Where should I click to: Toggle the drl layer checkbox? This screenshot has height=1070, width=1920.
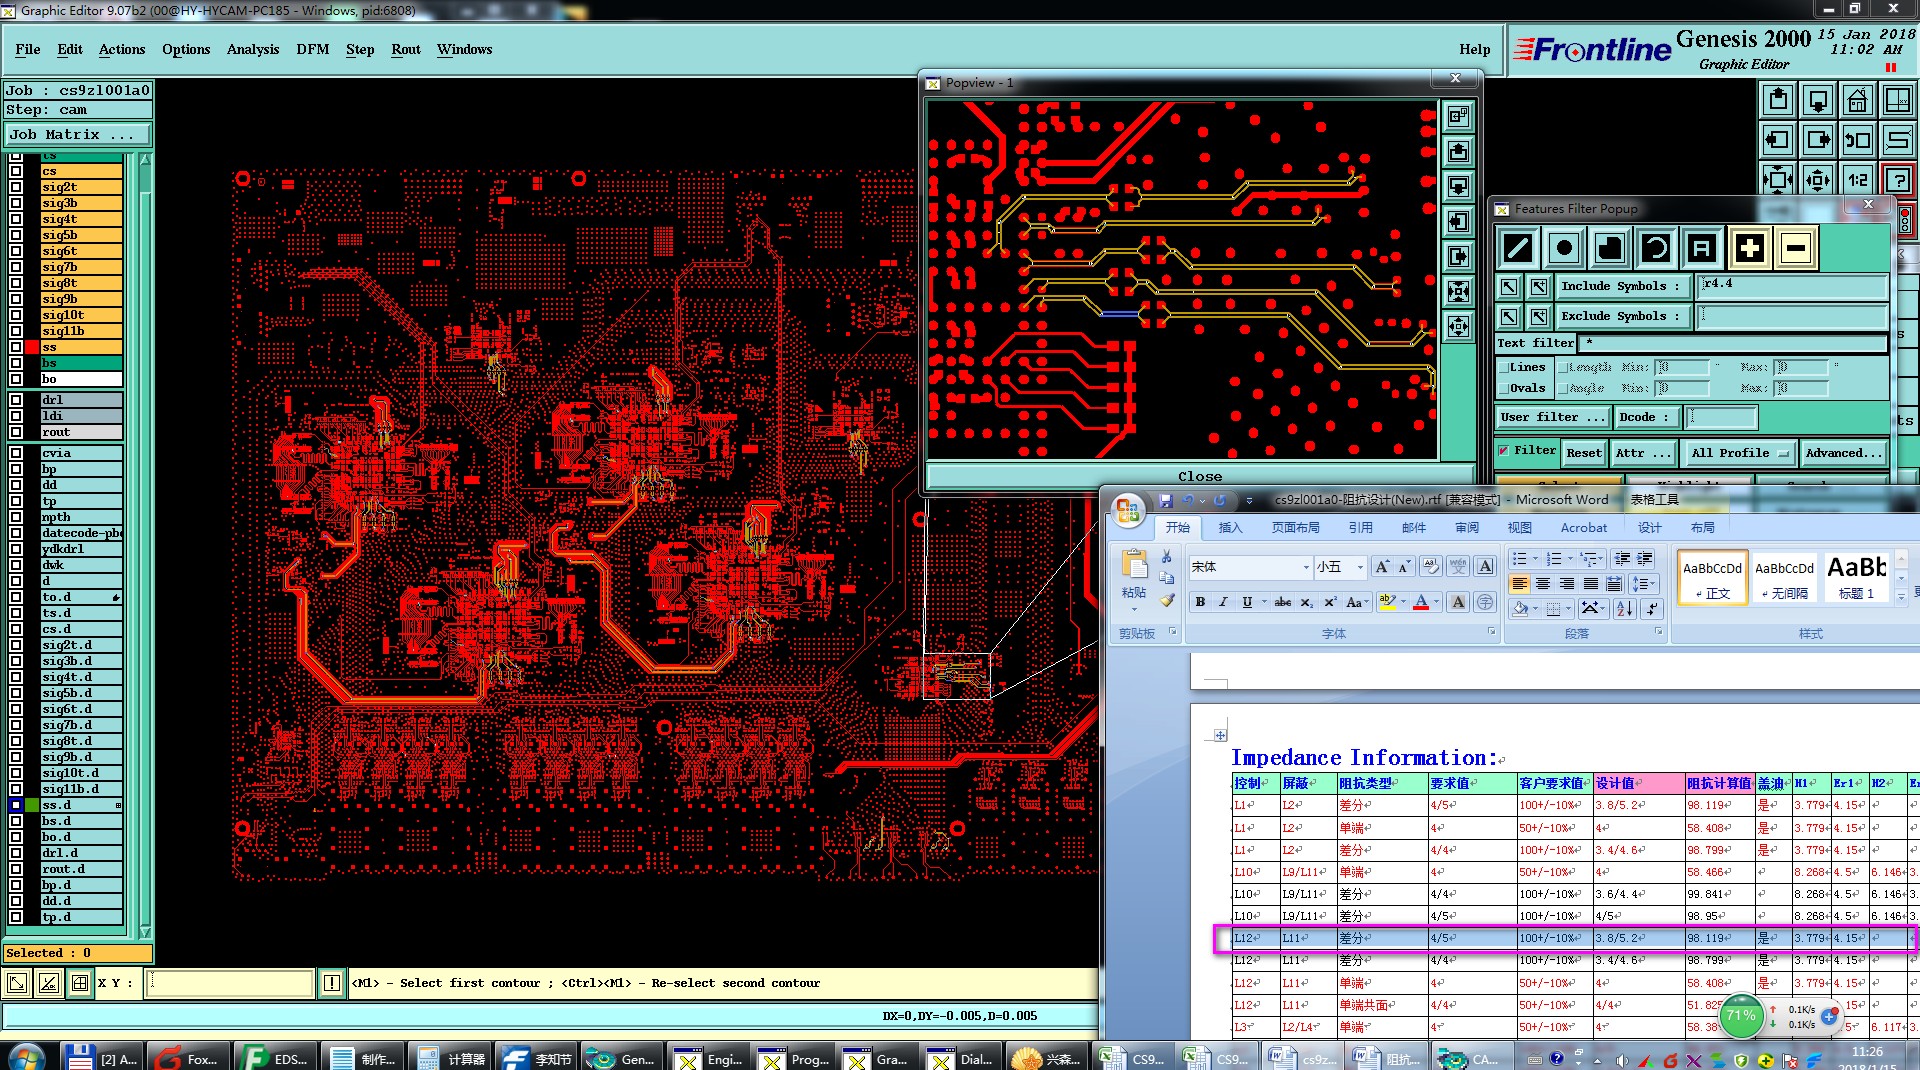coord(16,400)
